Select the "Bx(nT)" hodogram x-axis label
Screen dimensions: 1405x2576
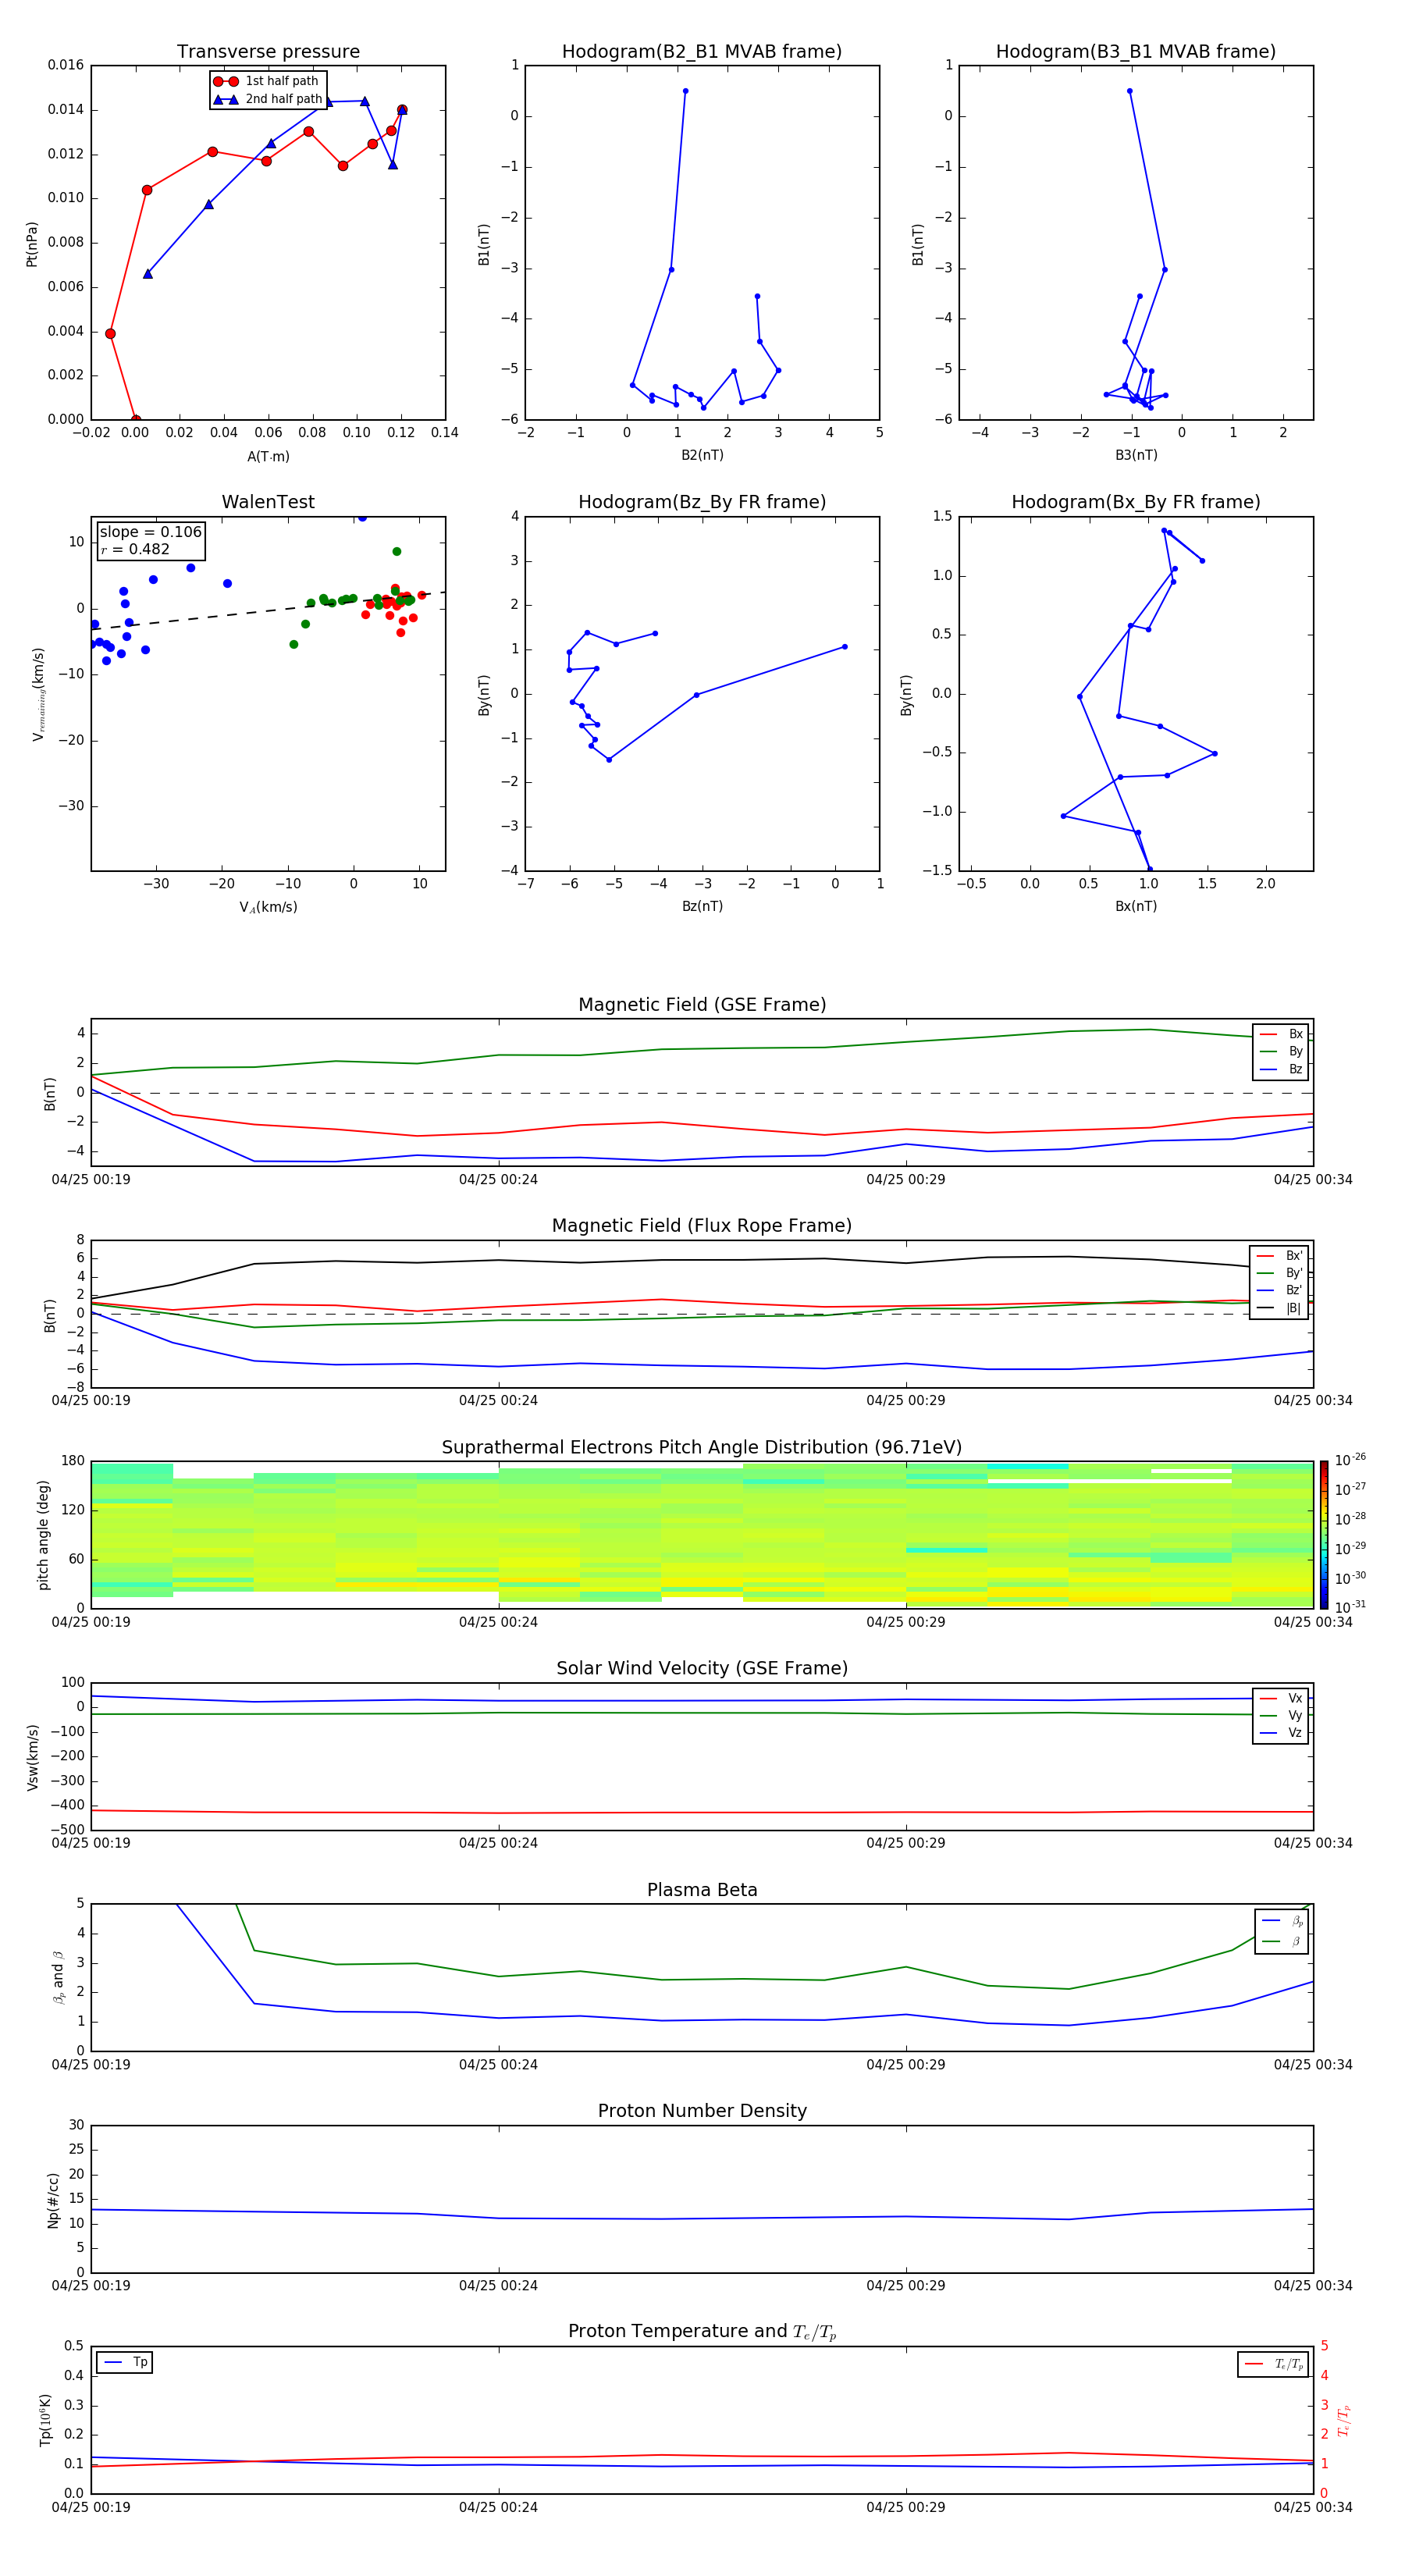(x=1136, y=906)
